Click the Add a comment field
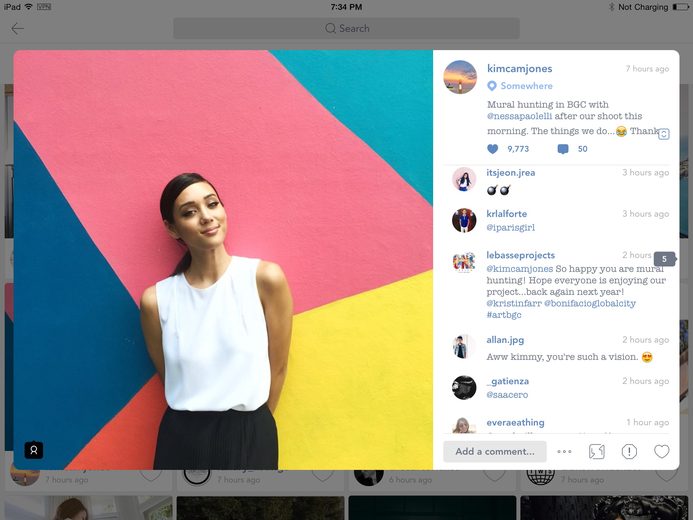693x520 pixels. pyautogui.click(x=495, y=452)
